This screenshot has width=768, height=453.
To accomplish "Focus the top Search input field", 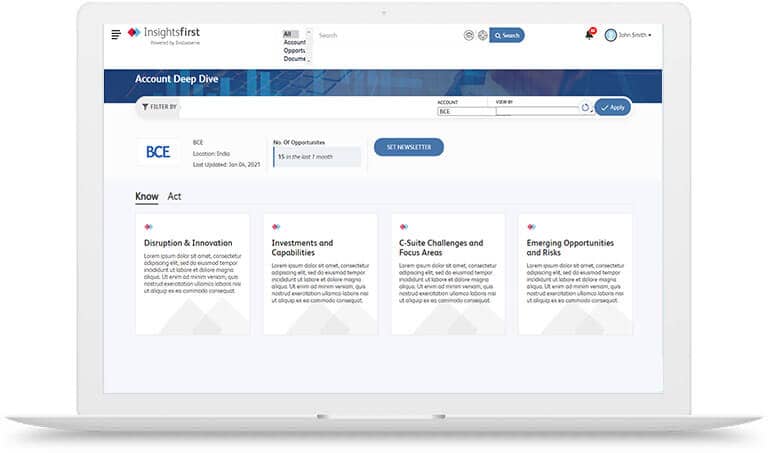I will coord(387,35).
